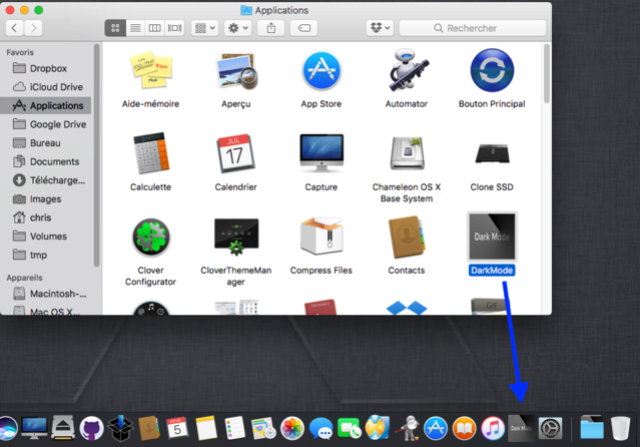Open Calendar from the Dock

[x=177, y=429]
